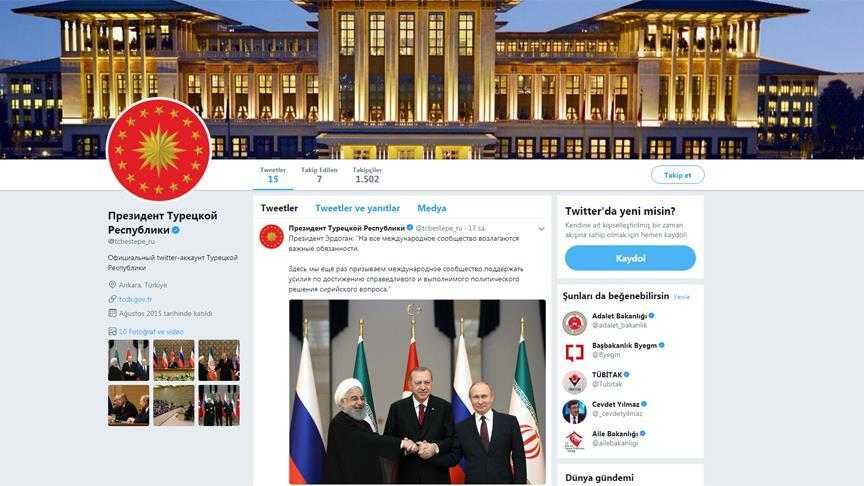Viewport: 864px width, 486px height.
Task: Open the three leaders handshake photo
Action: pyautogui.click(x=417, y=392)
